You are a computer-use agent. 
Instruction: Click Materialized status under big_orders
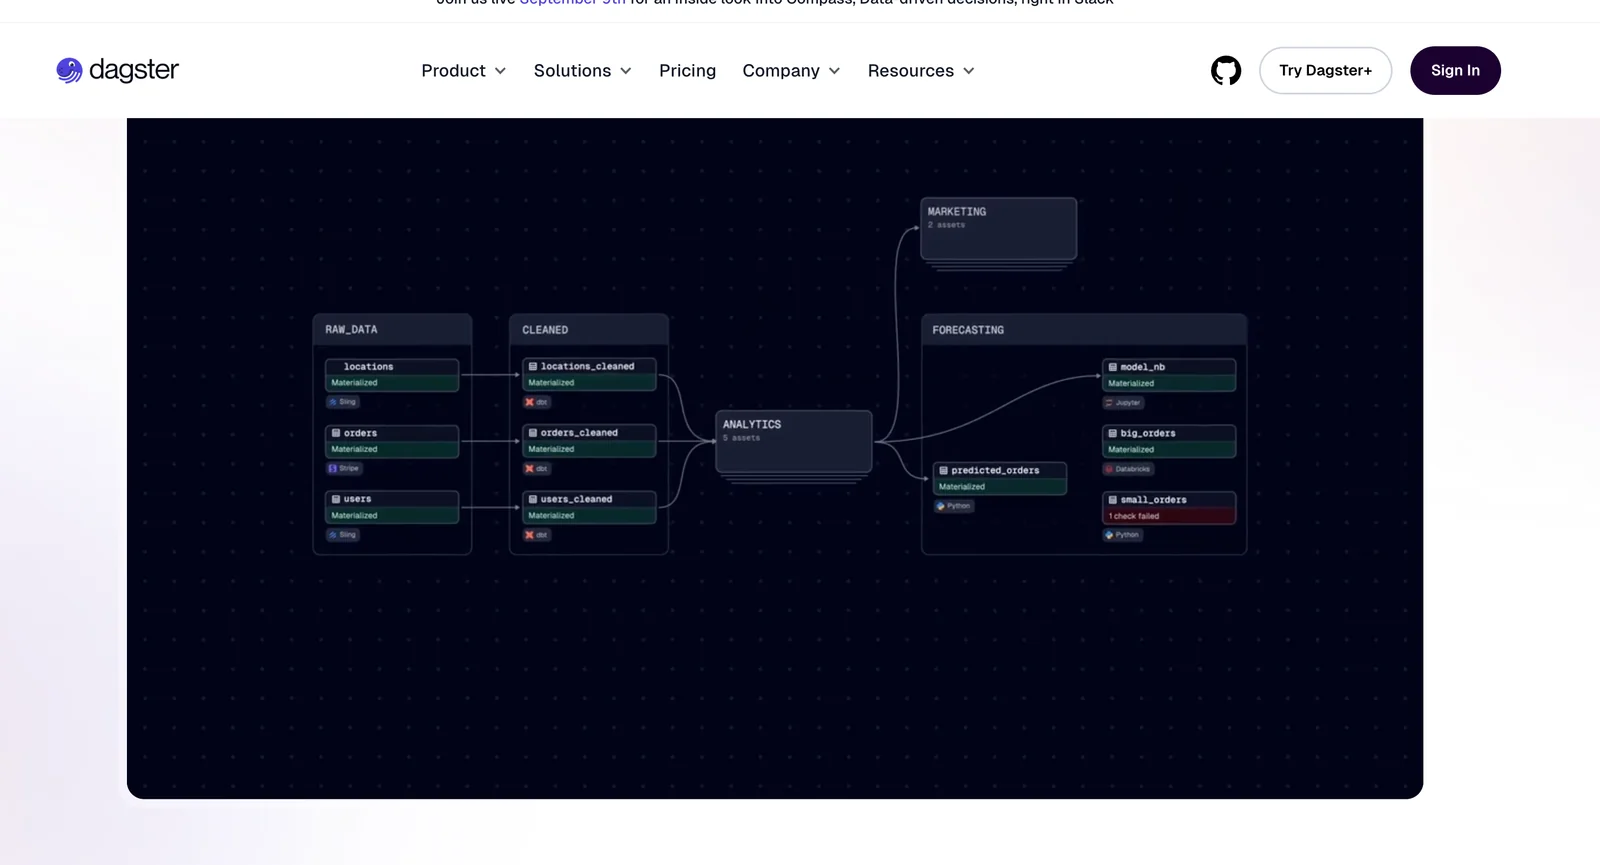[x=1131, y=450]
